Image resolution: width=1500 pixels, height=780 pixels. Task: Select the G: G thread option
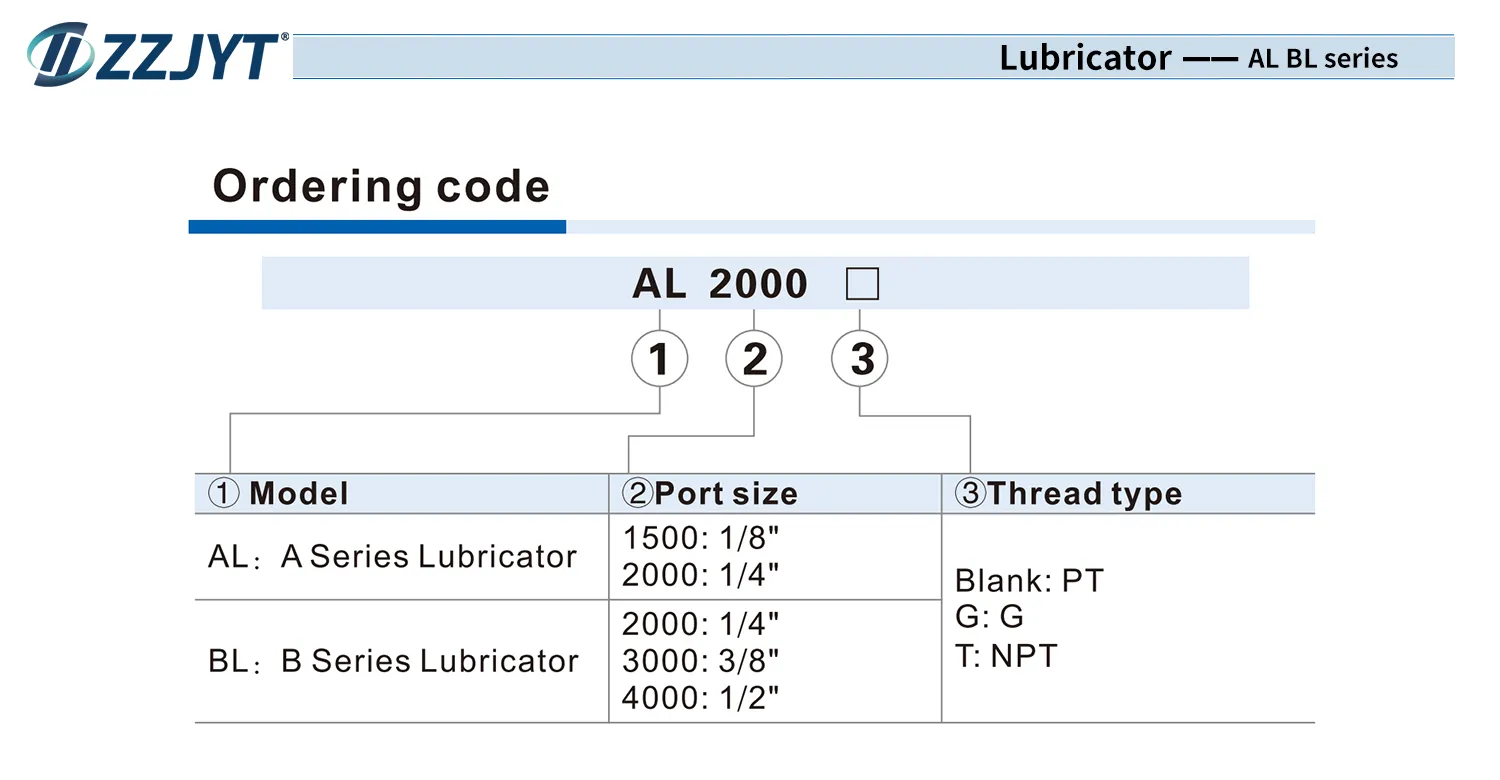pos(989,617)
